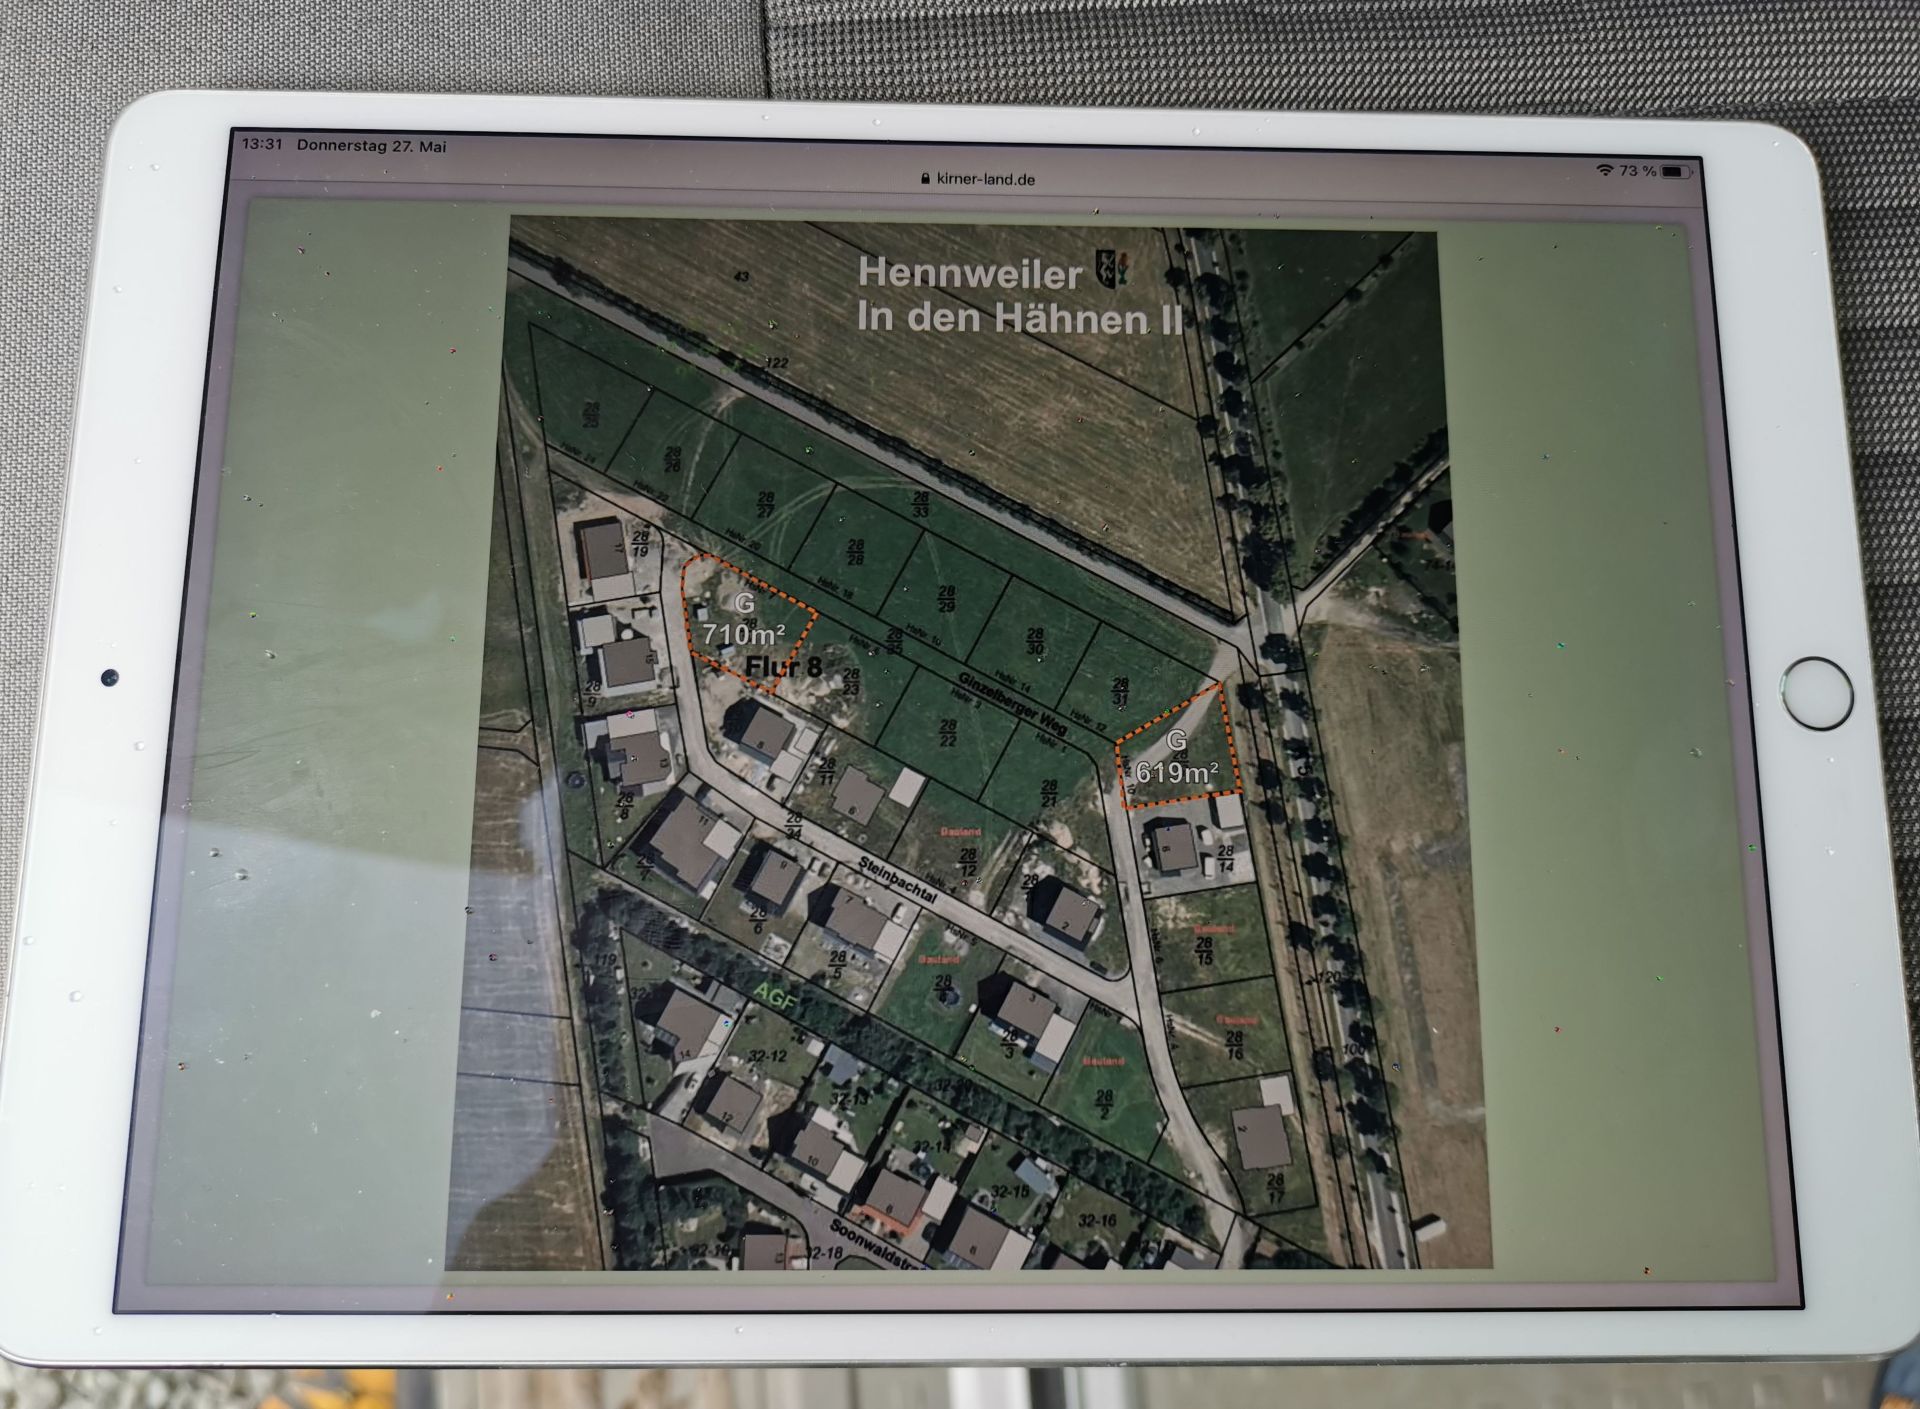The height and width of the screenshot is (1409, 1920).
Task: Tap the path number 122
Action: click(776, 364)
